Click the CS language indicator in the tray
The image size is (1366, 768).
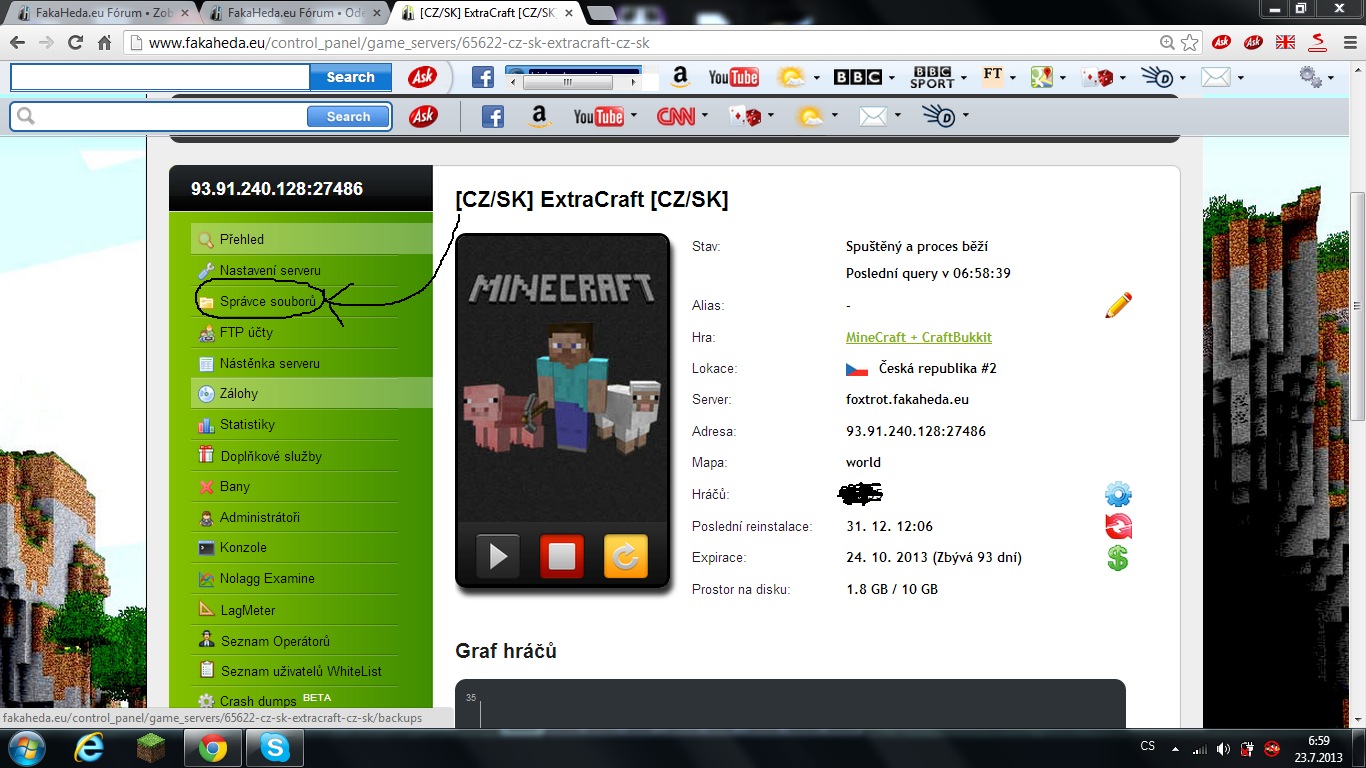[1148, 746]
